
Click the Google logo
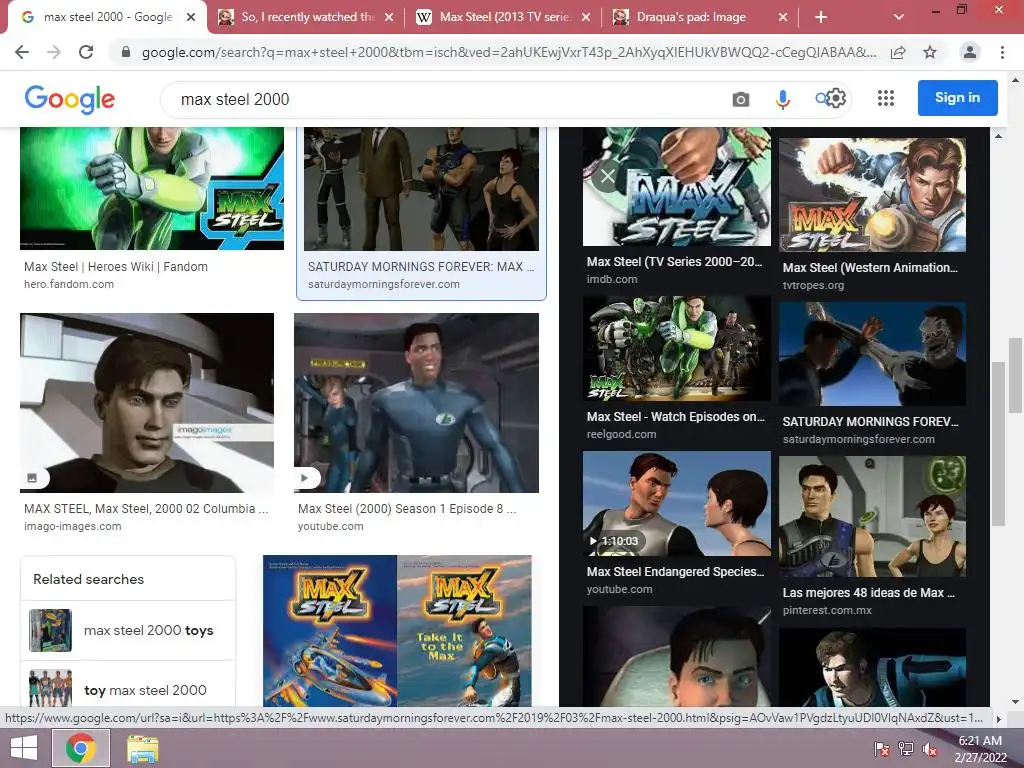coord(69,99)
